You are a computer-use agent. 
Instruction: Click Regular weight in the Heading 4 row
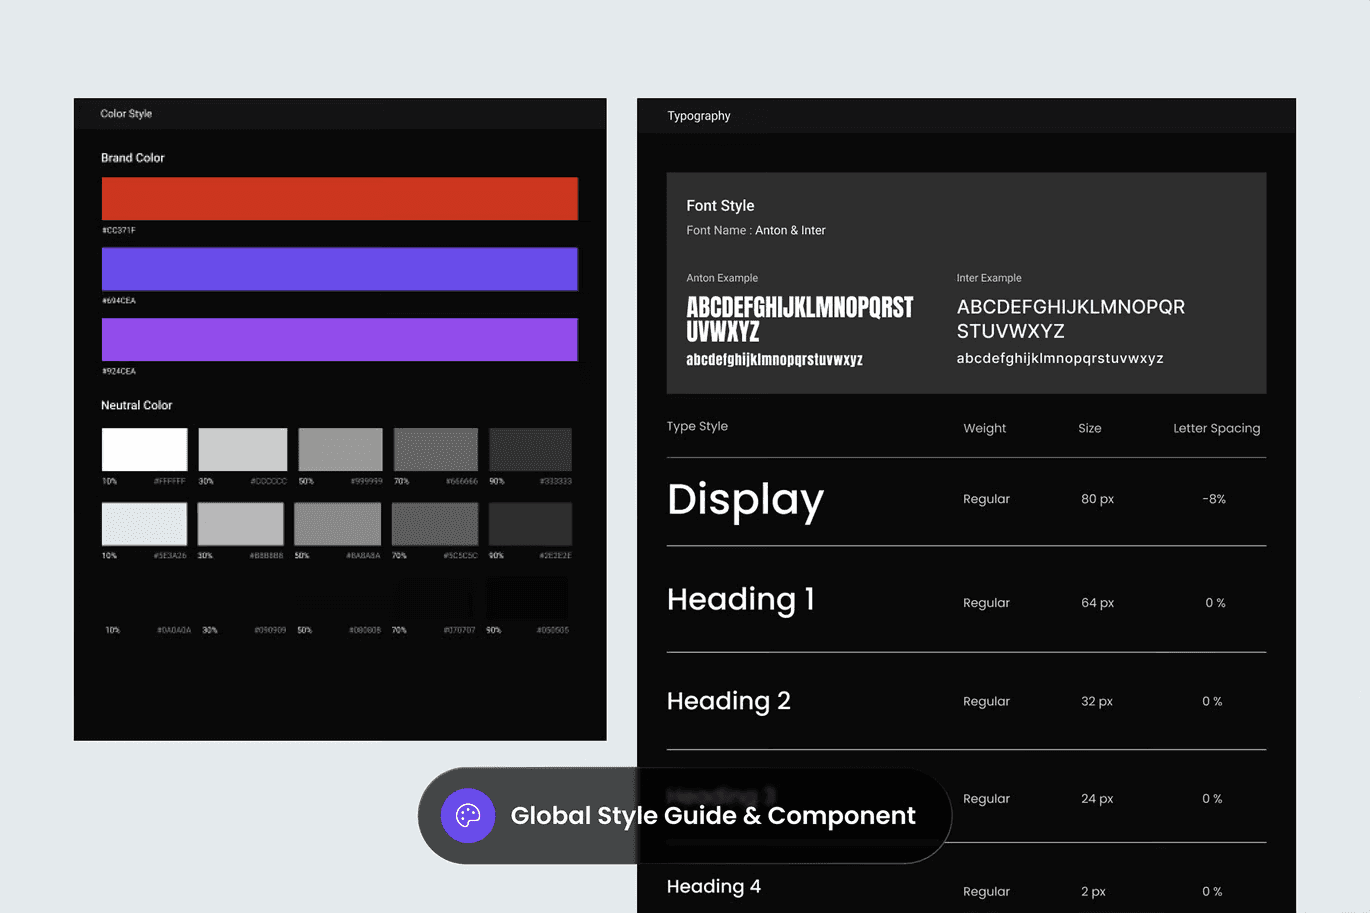coord(986,892)
